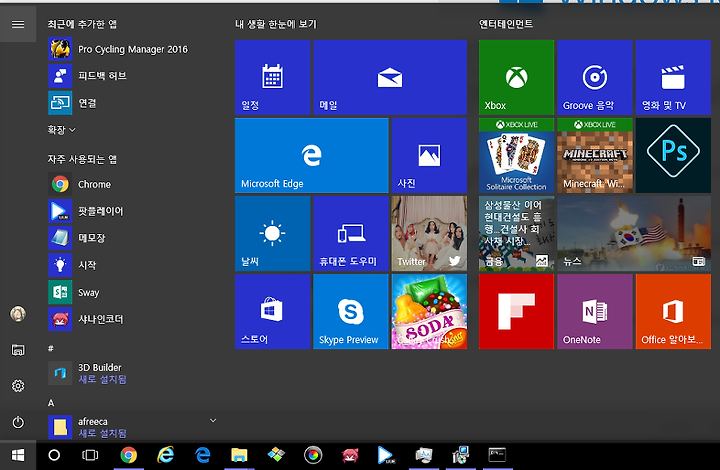Launch Chrome from frequently used apps
The width and height of the screenshot is (720, 470).
coord(133,184)
